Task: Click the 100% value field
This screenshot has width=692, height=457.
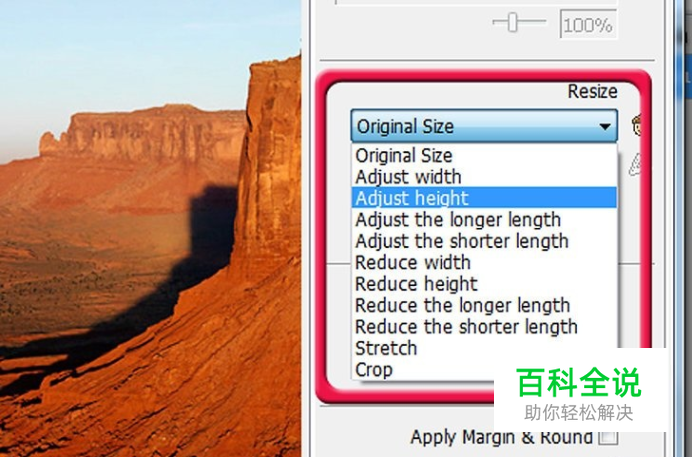Action: pyautogui.click(x=588, y=25)
